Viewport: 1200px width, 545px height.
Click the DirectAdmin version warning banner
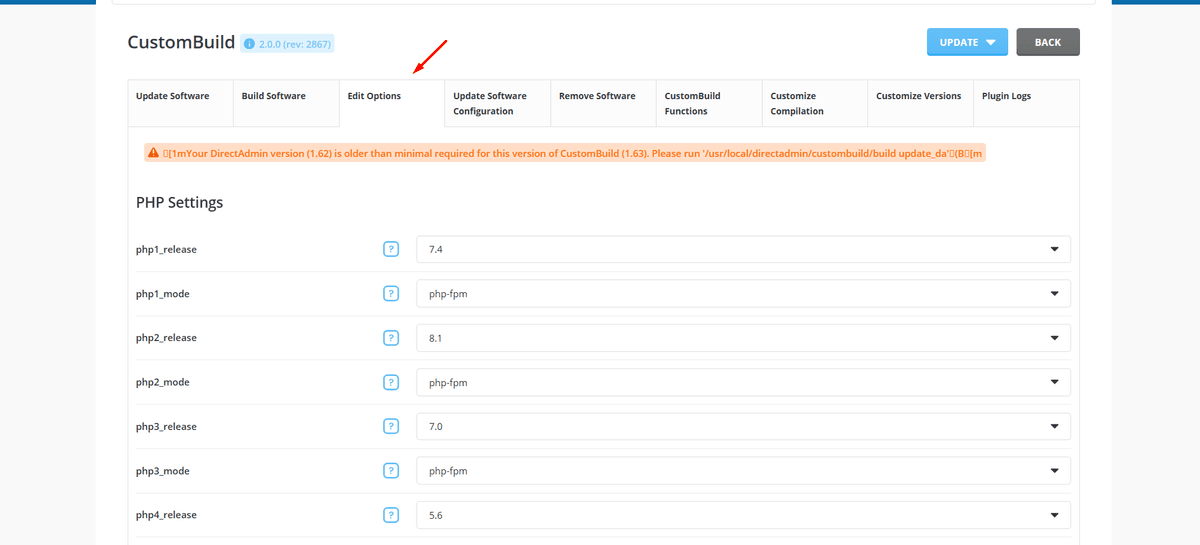point(565,153)
